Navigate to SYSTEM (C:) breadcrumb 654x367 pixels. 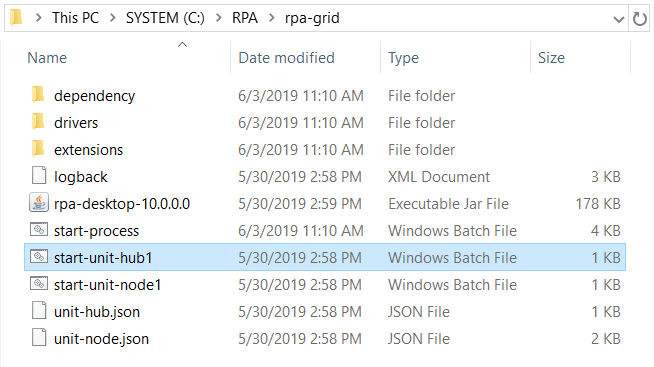pos(165,18)
